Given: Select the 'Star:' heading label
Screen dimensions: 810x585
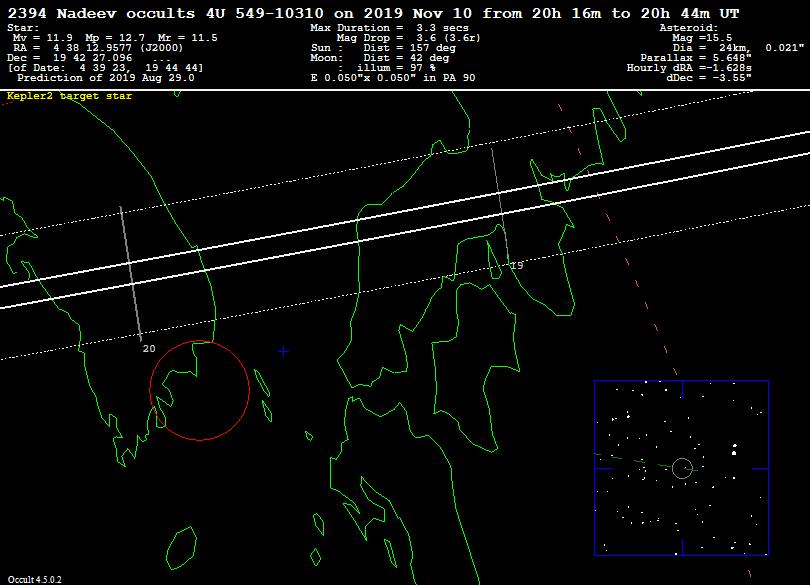Looking at the screenshot, I should coord(23,28).
